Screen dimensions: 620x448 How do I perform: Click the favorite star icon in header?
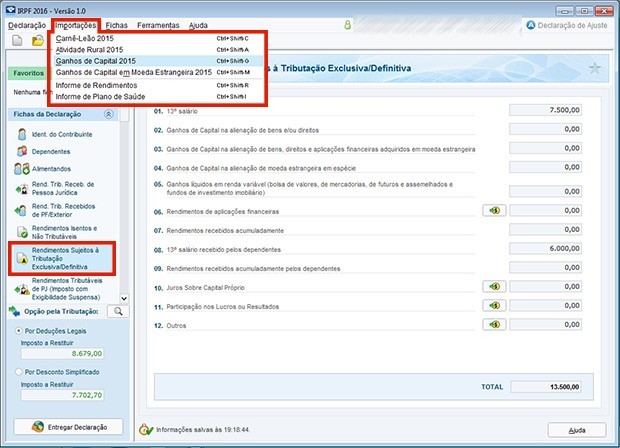[x=595, y=68]
